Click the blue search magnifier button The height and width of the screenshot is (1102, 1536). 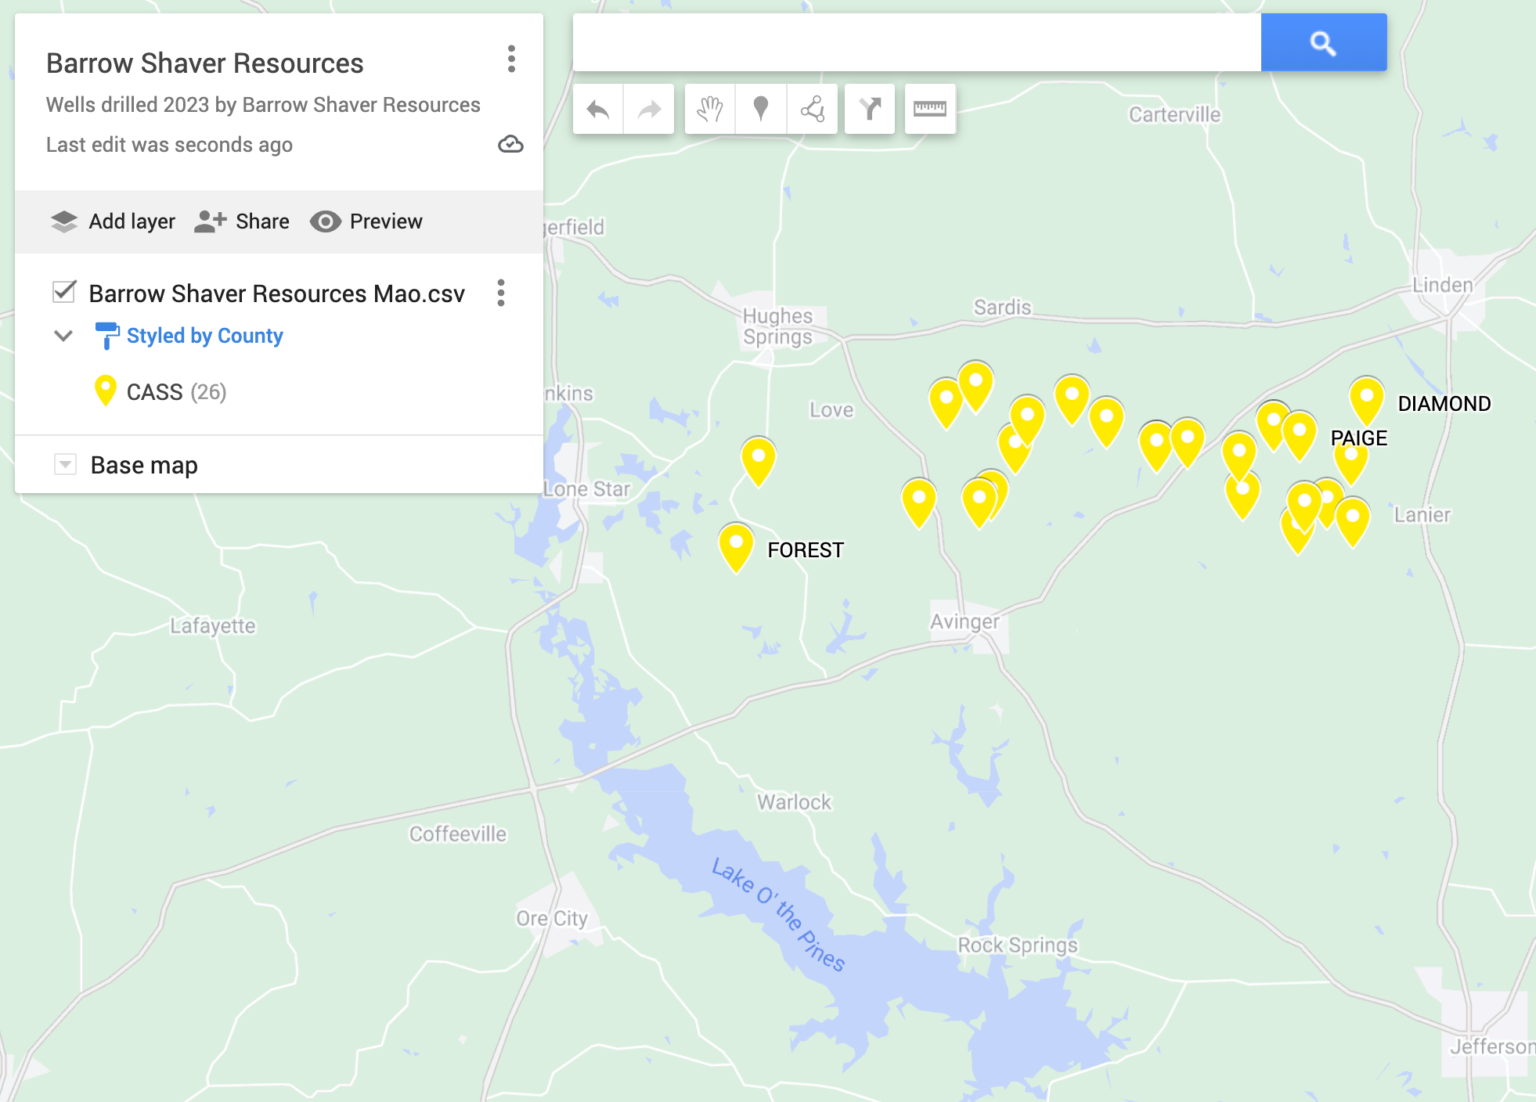(x=1323, y=43)
